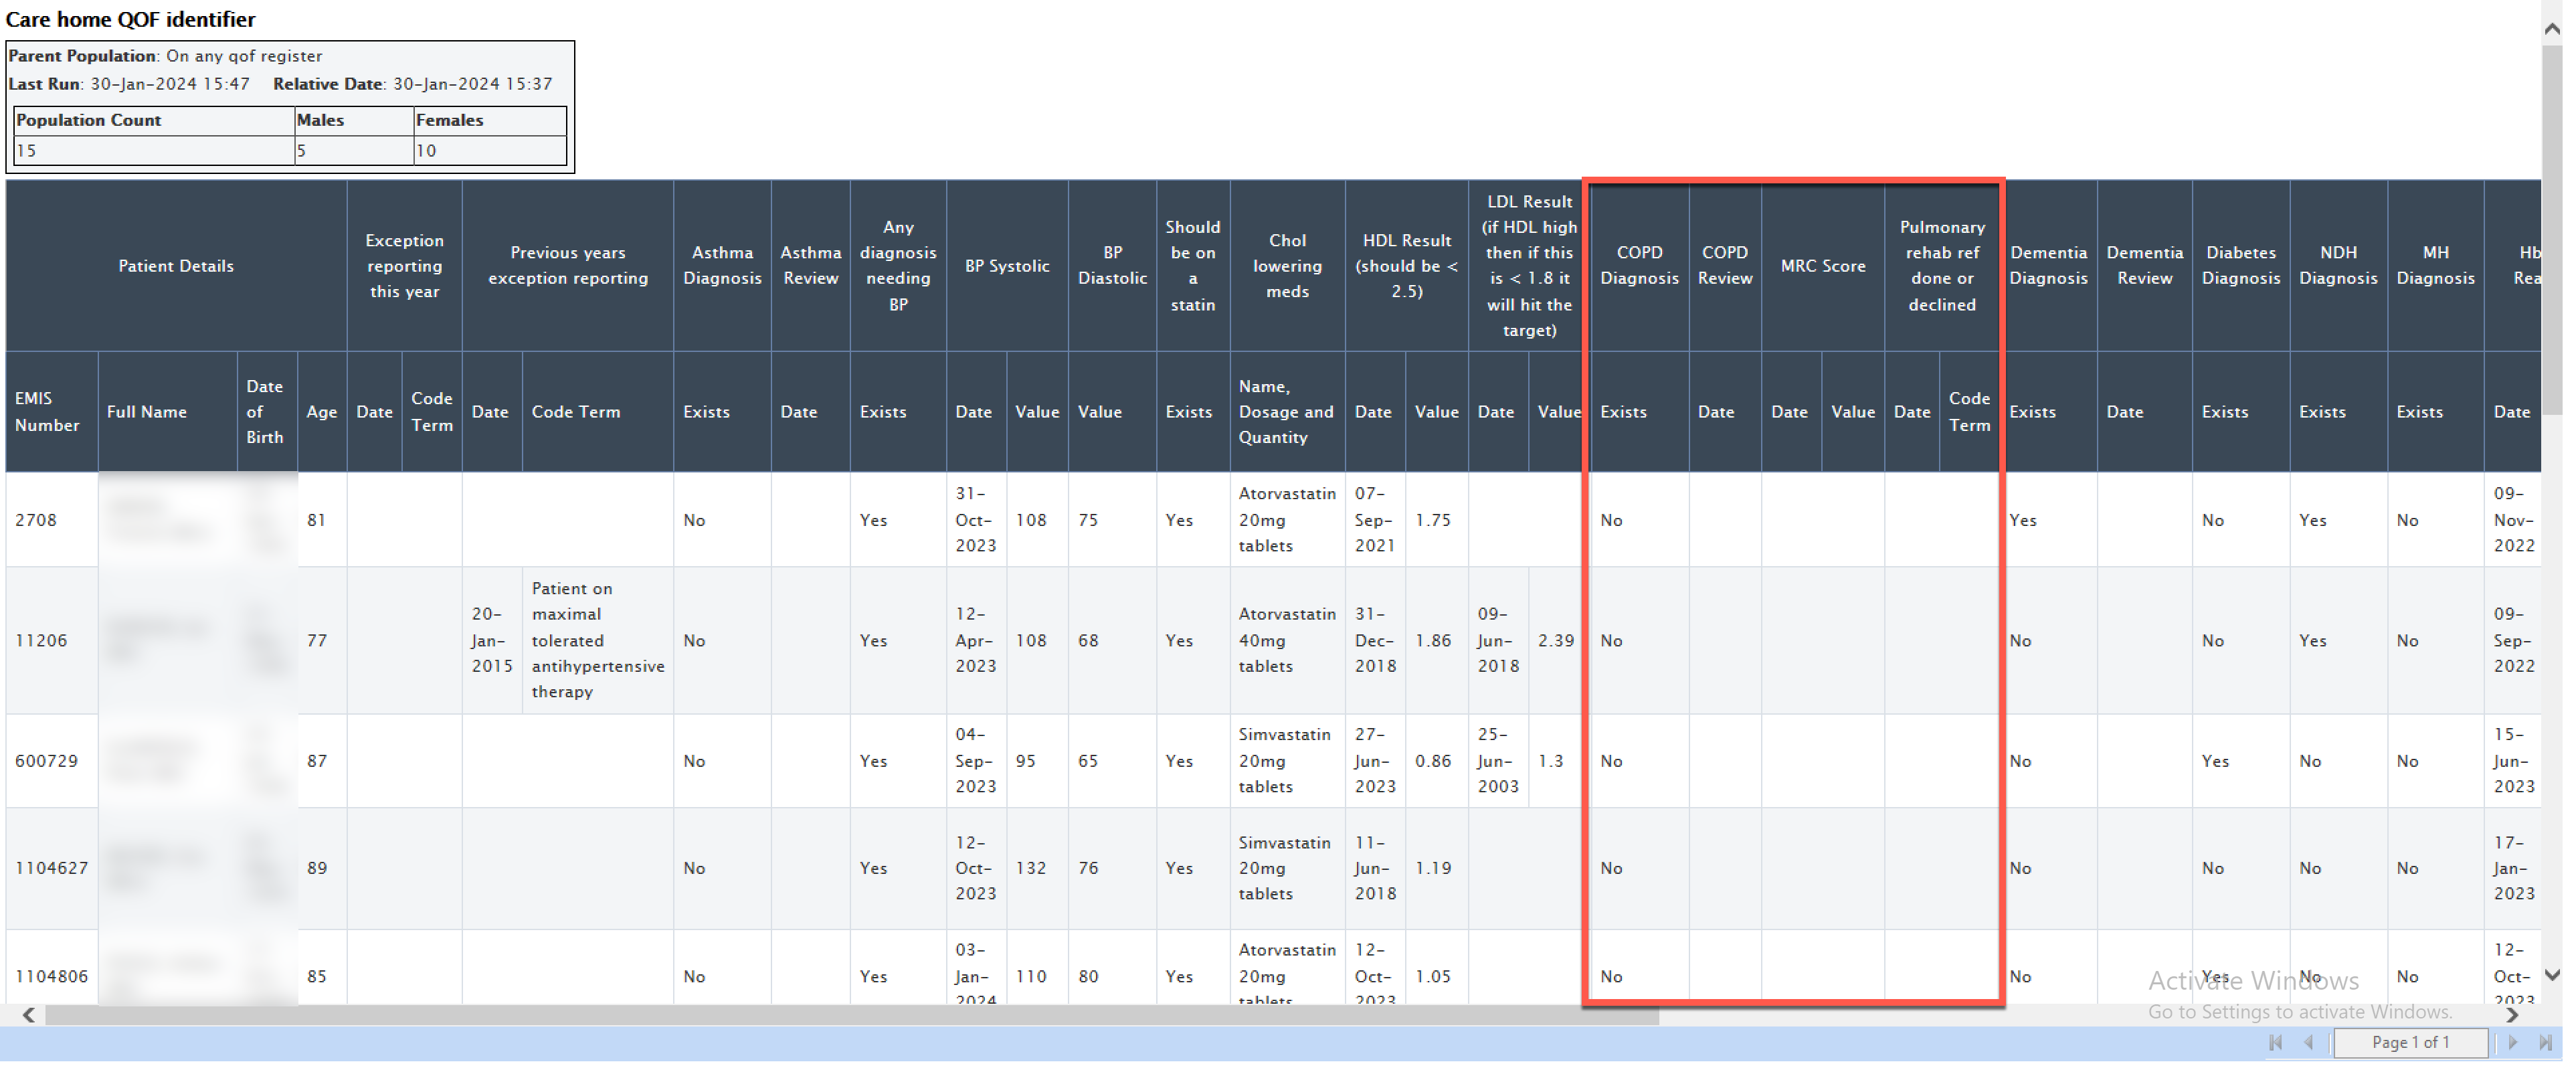Click the MH Diagnosis header
This screenshot has width=2576, height=1072.
click(2435, 266)
